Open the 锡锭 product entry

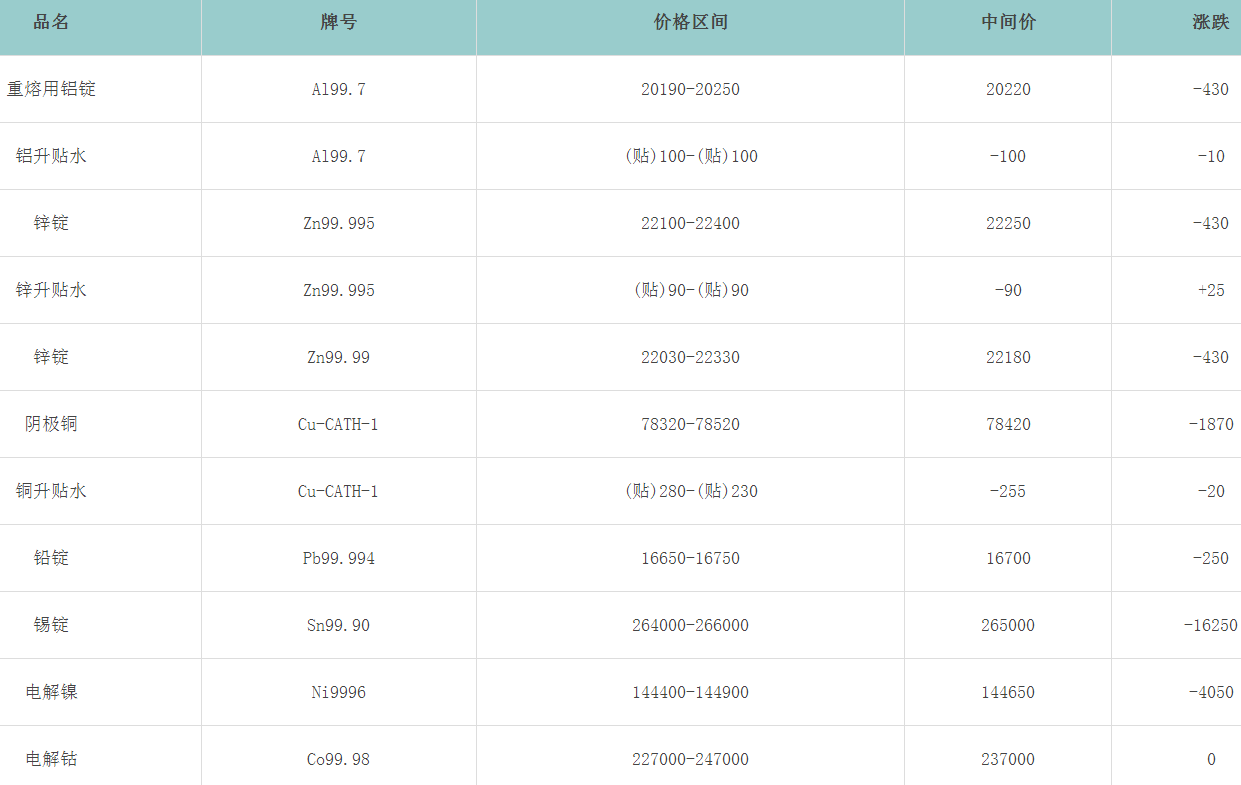pyautogui.click(x=51, y=625)
